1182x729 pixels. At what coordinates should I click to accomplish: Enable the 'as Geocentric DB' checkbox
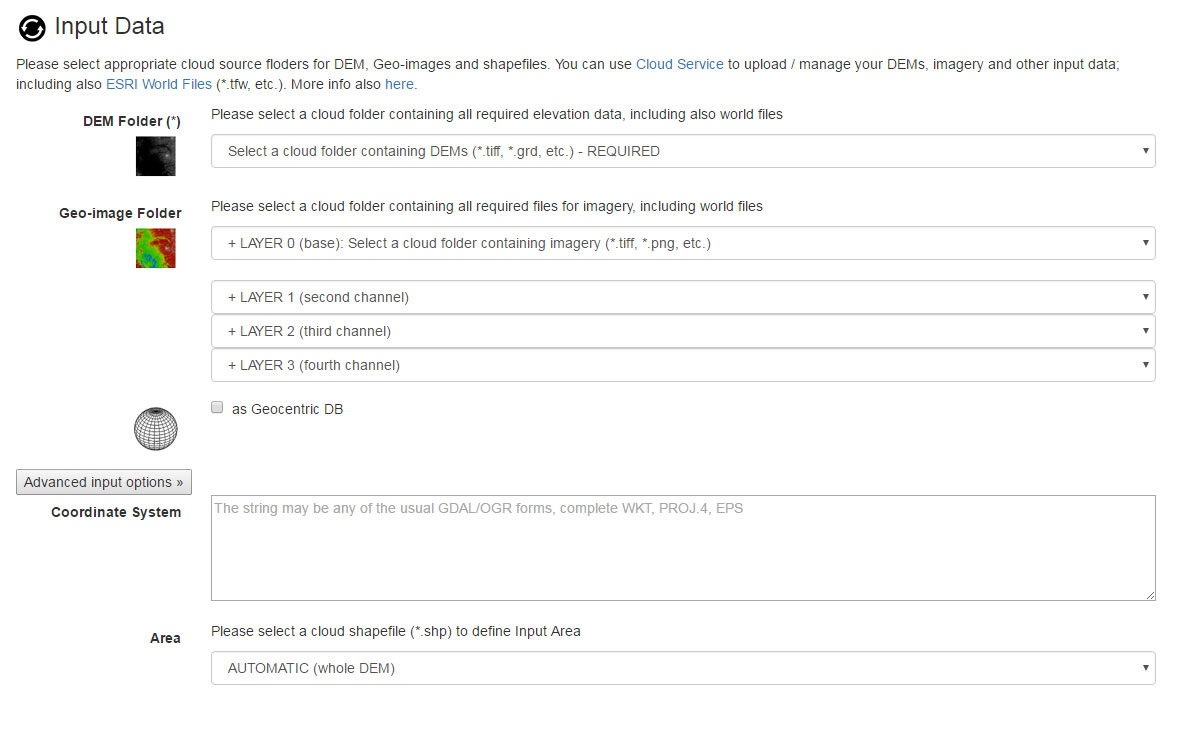[x=217, y=407]
